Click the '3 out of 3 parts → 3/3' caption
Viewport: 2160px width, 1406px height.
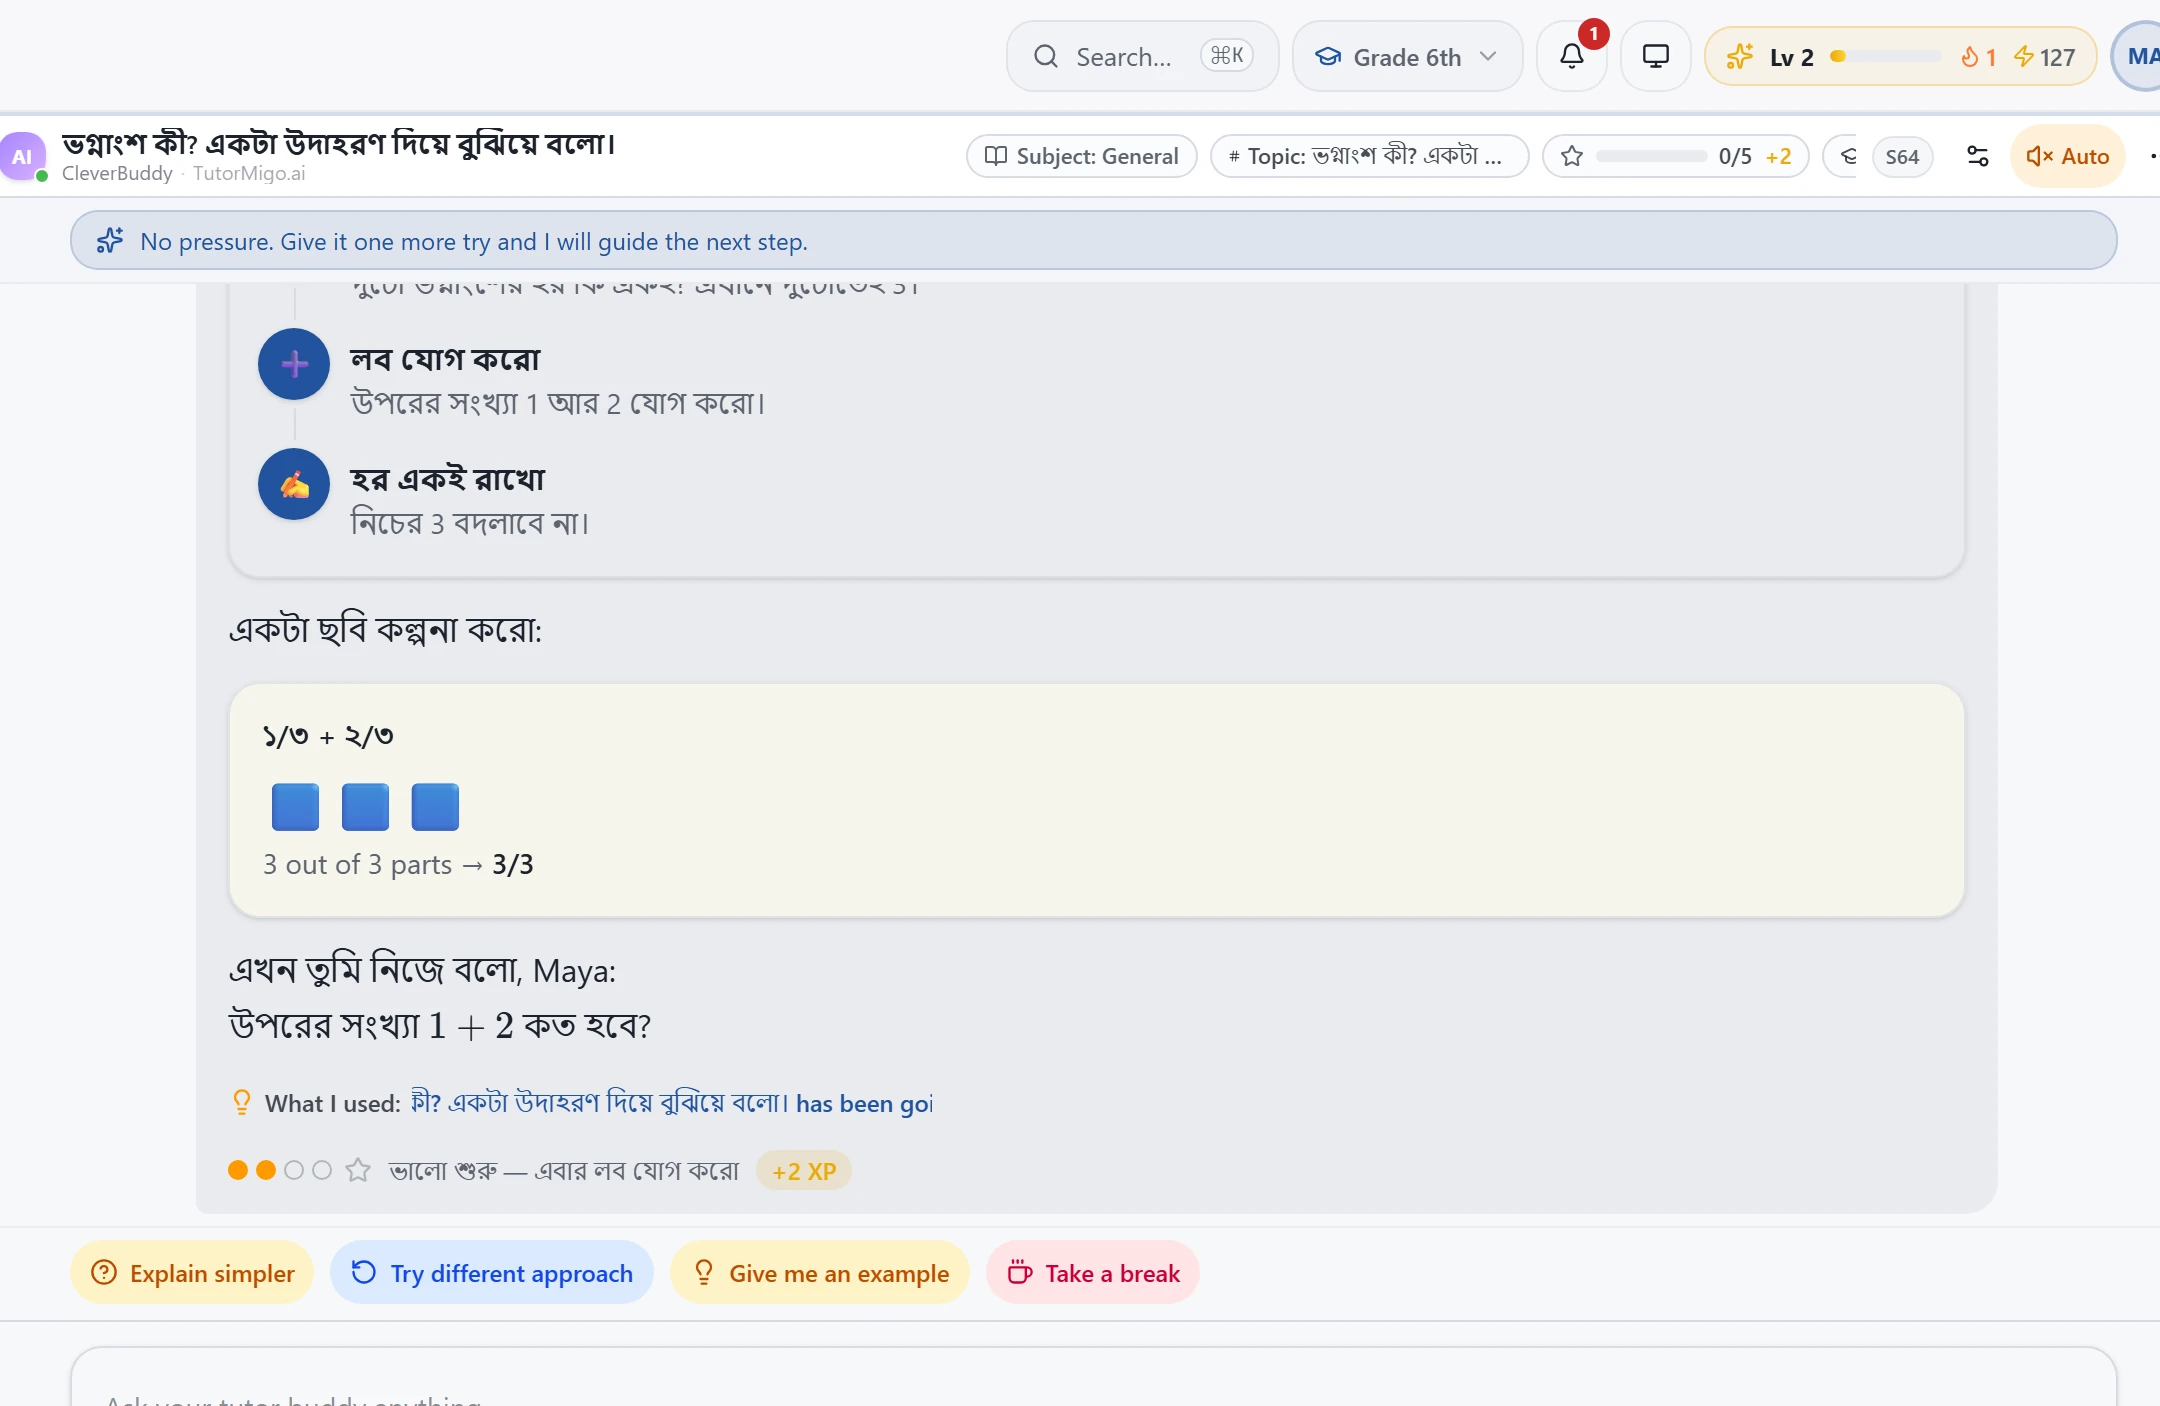click(x=398, y=865)
